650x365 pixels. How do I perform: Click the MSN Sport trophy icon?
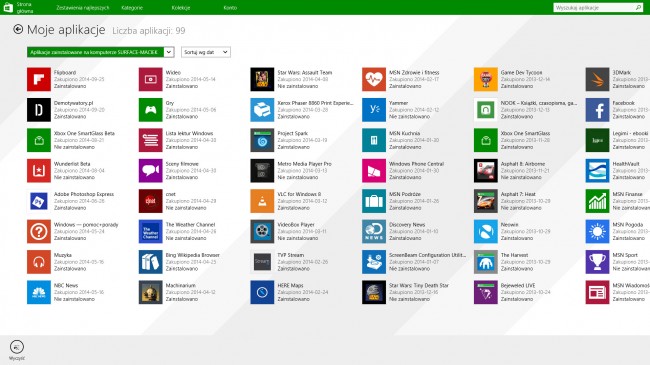tap(597, 262)
